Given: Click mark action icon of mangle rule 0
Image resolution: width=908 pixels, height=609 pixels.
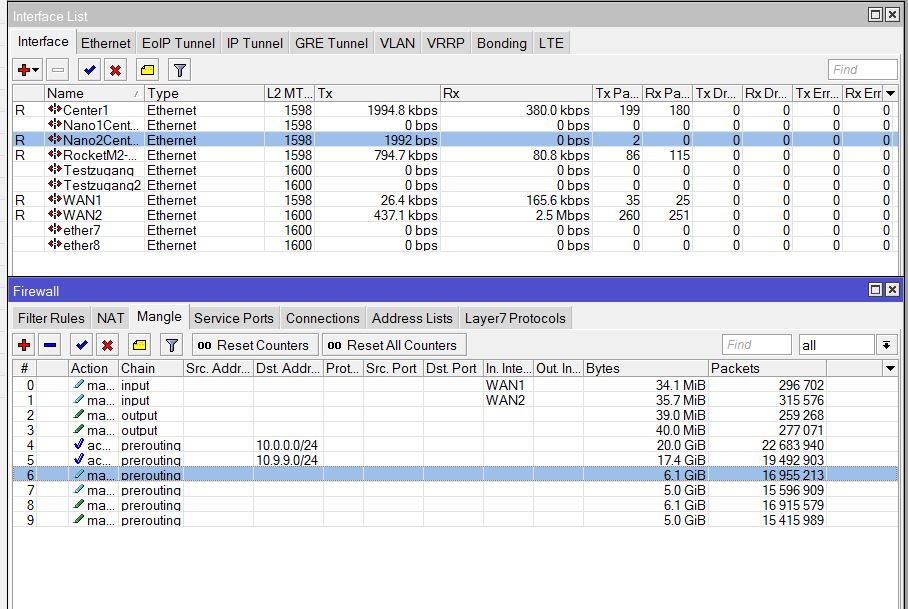Looking at the screenshot, I should tap(79, 384).
